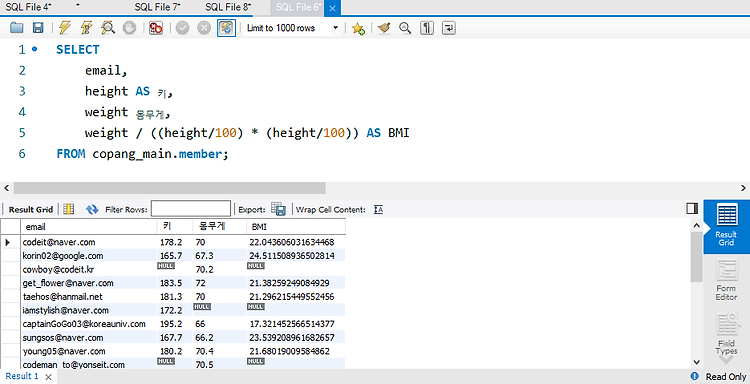Sort by the BMI column header
This screenshot has width=750, height=384.
(295, 227)
